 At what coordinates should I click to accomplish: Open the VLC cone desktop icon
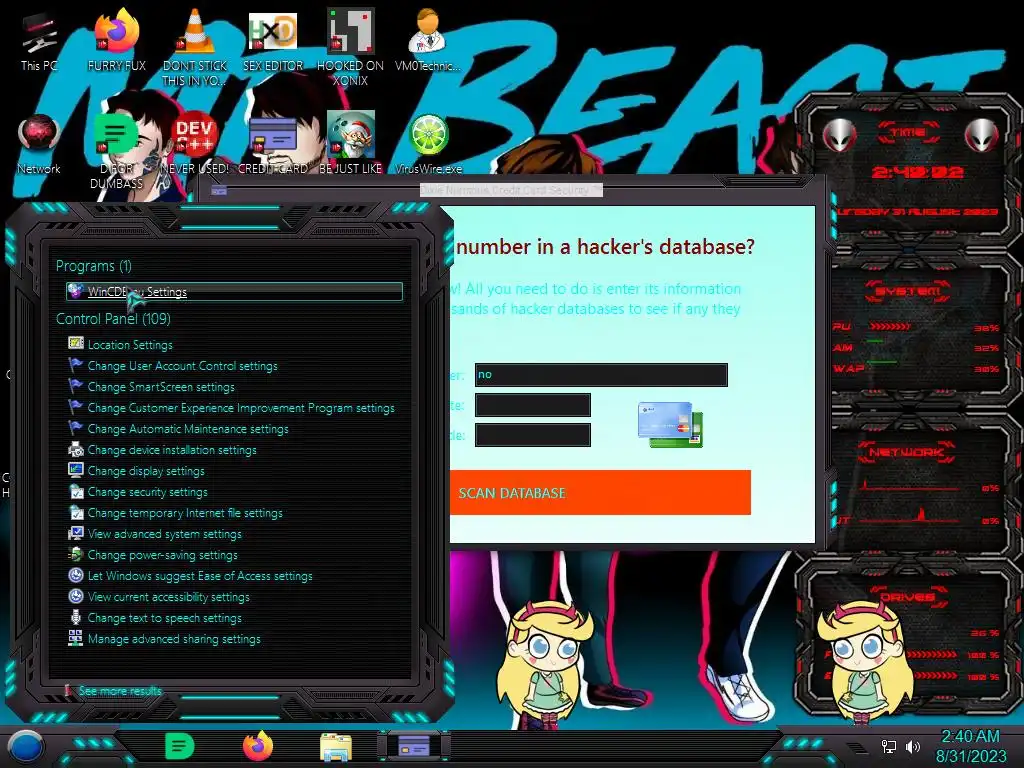(x=195, y=47)
